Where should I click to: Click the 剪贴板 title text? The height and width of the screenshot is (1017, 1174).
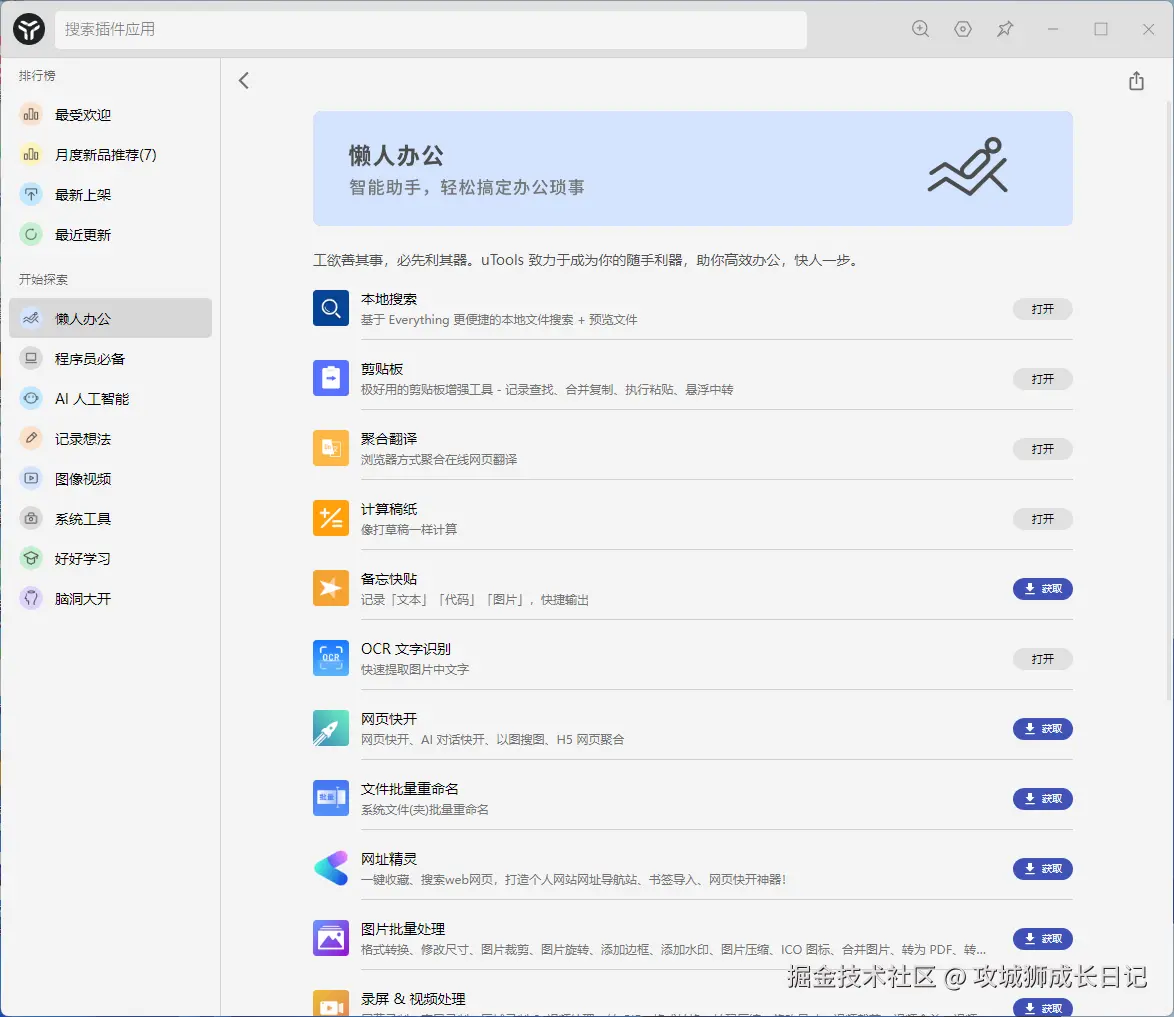[382, 369]
